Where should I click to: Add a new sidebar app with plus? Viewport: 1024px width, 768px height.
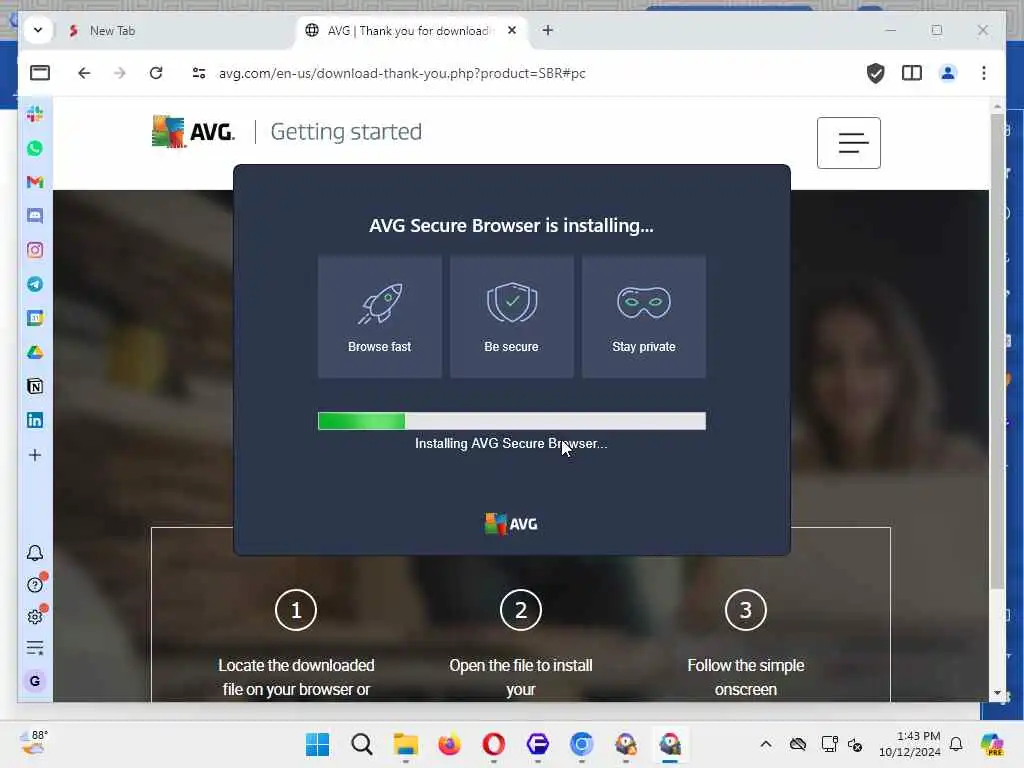pyautogui.click(x=35, y=455)
